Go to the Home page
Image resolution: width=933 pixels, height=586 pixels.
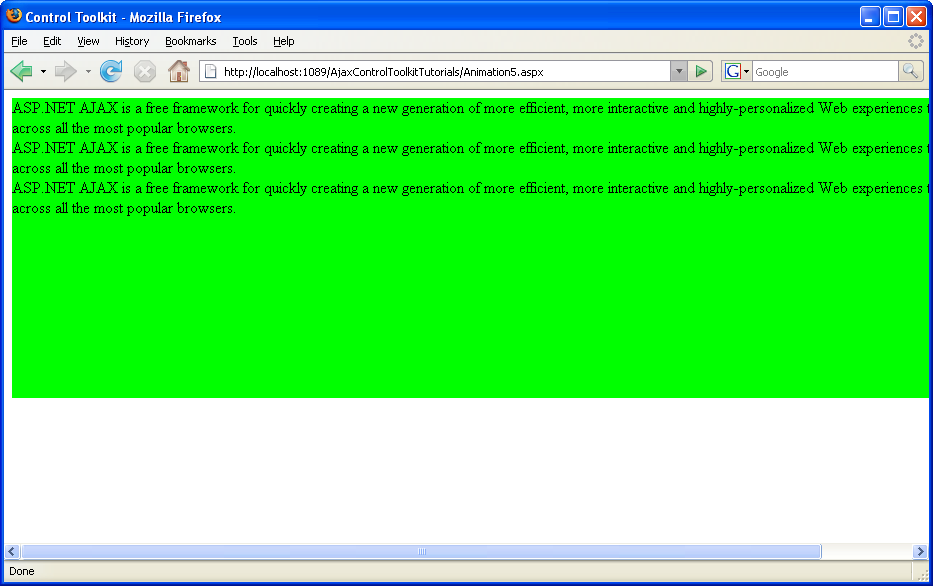(x=179, y=71)
